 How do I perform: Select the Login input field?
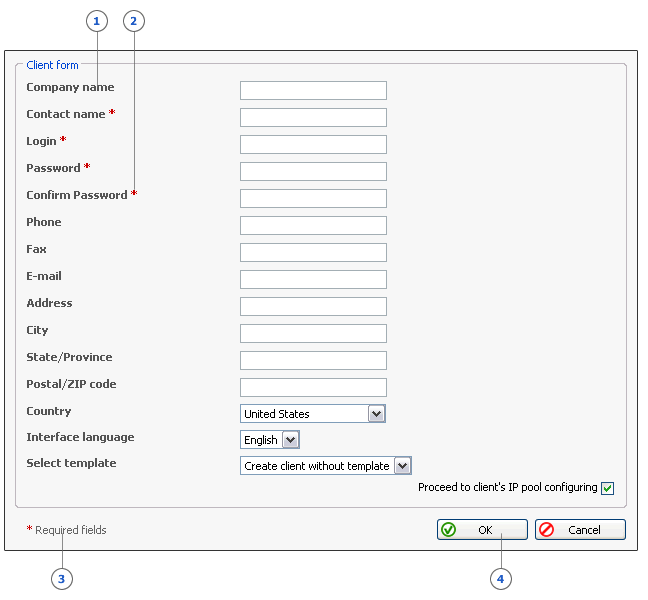tap(313, 145)
